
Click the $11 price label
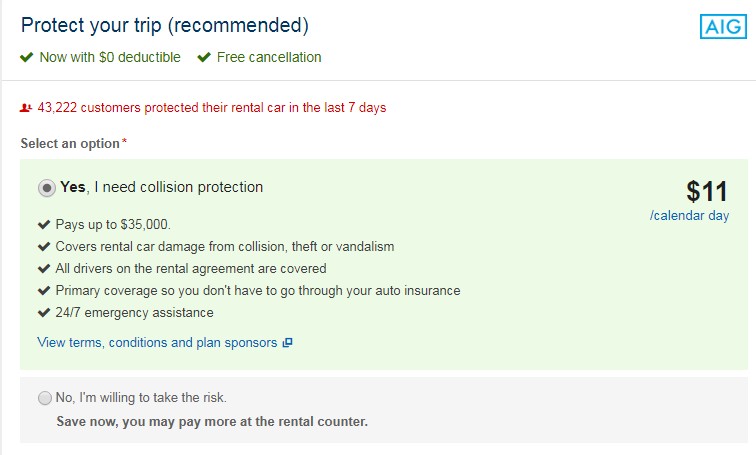pyautogui.click(x=707, y=191)
